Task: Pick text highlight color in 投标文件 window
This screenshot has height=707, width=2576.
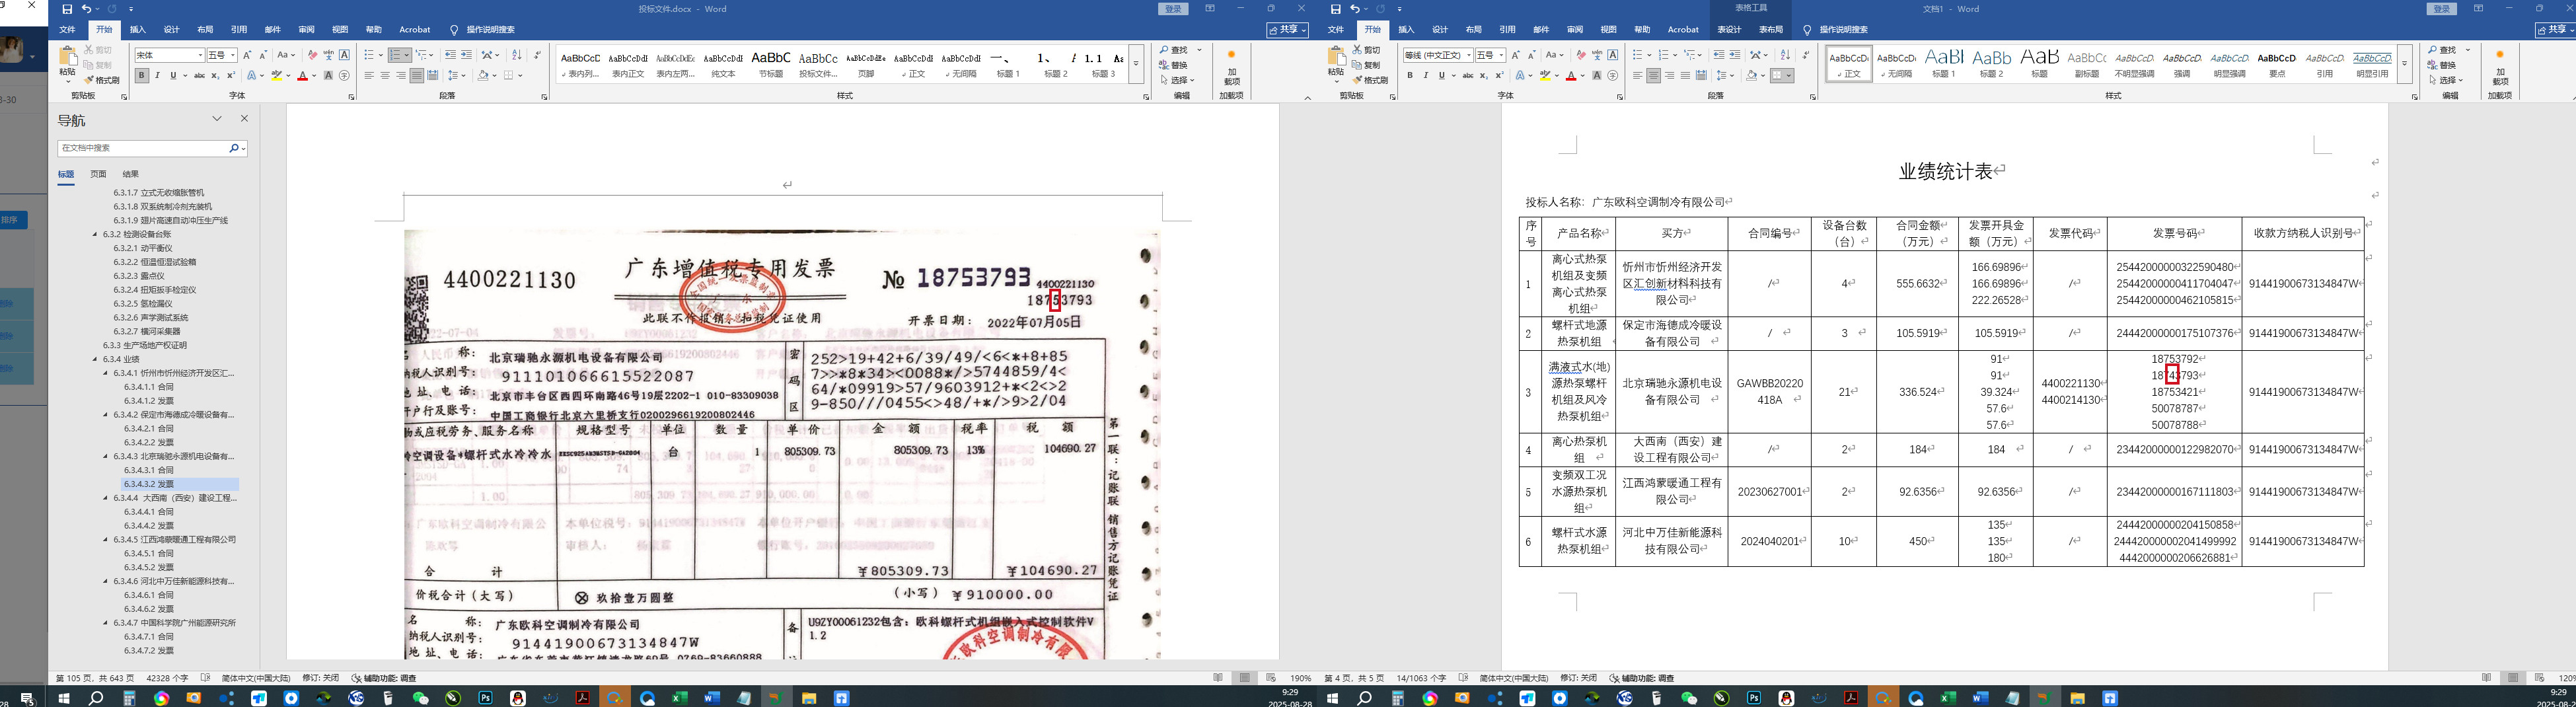Action: point(277,75)
